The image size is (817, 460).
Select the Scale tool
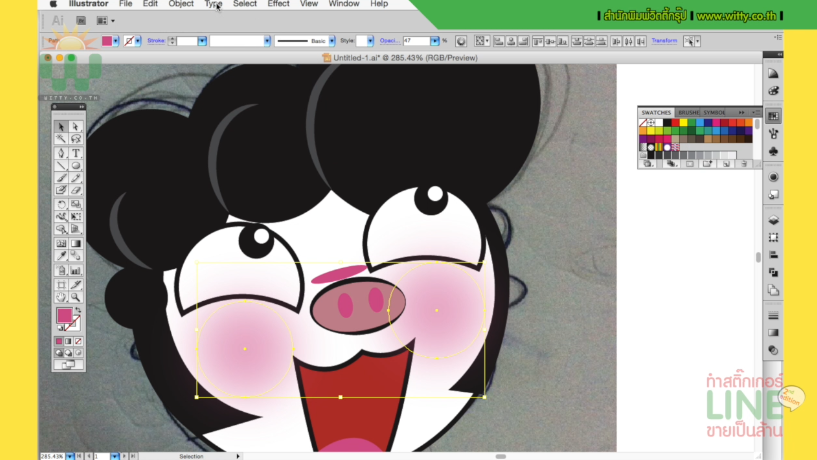76,204
